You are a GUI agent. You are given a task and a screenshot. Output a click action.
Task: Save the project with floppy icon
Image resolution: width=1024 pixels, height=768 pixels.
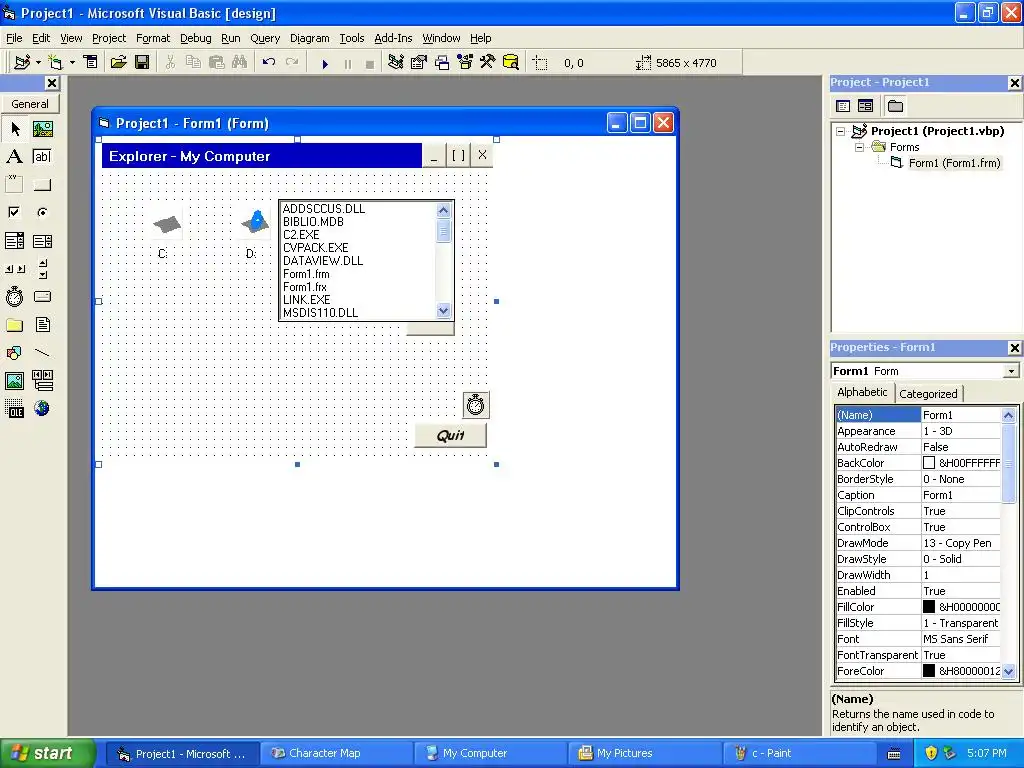(142, 62)
